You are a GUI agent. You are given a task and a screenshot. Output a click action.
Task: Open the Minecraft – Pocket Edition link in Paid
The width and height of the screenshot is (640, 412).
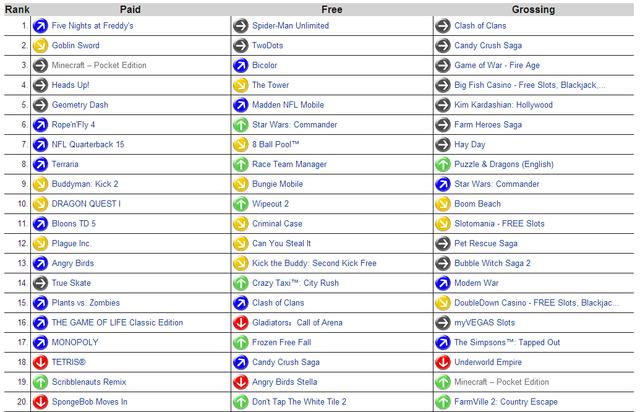[x=98, y=65]
